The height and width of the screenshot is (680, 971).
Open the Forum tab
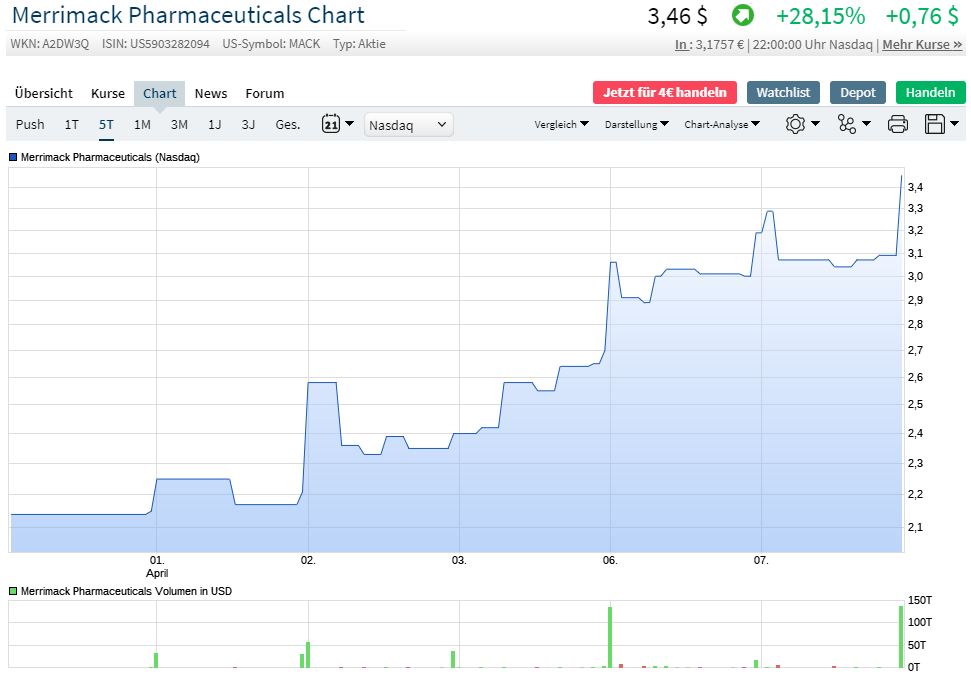(264, 93)
